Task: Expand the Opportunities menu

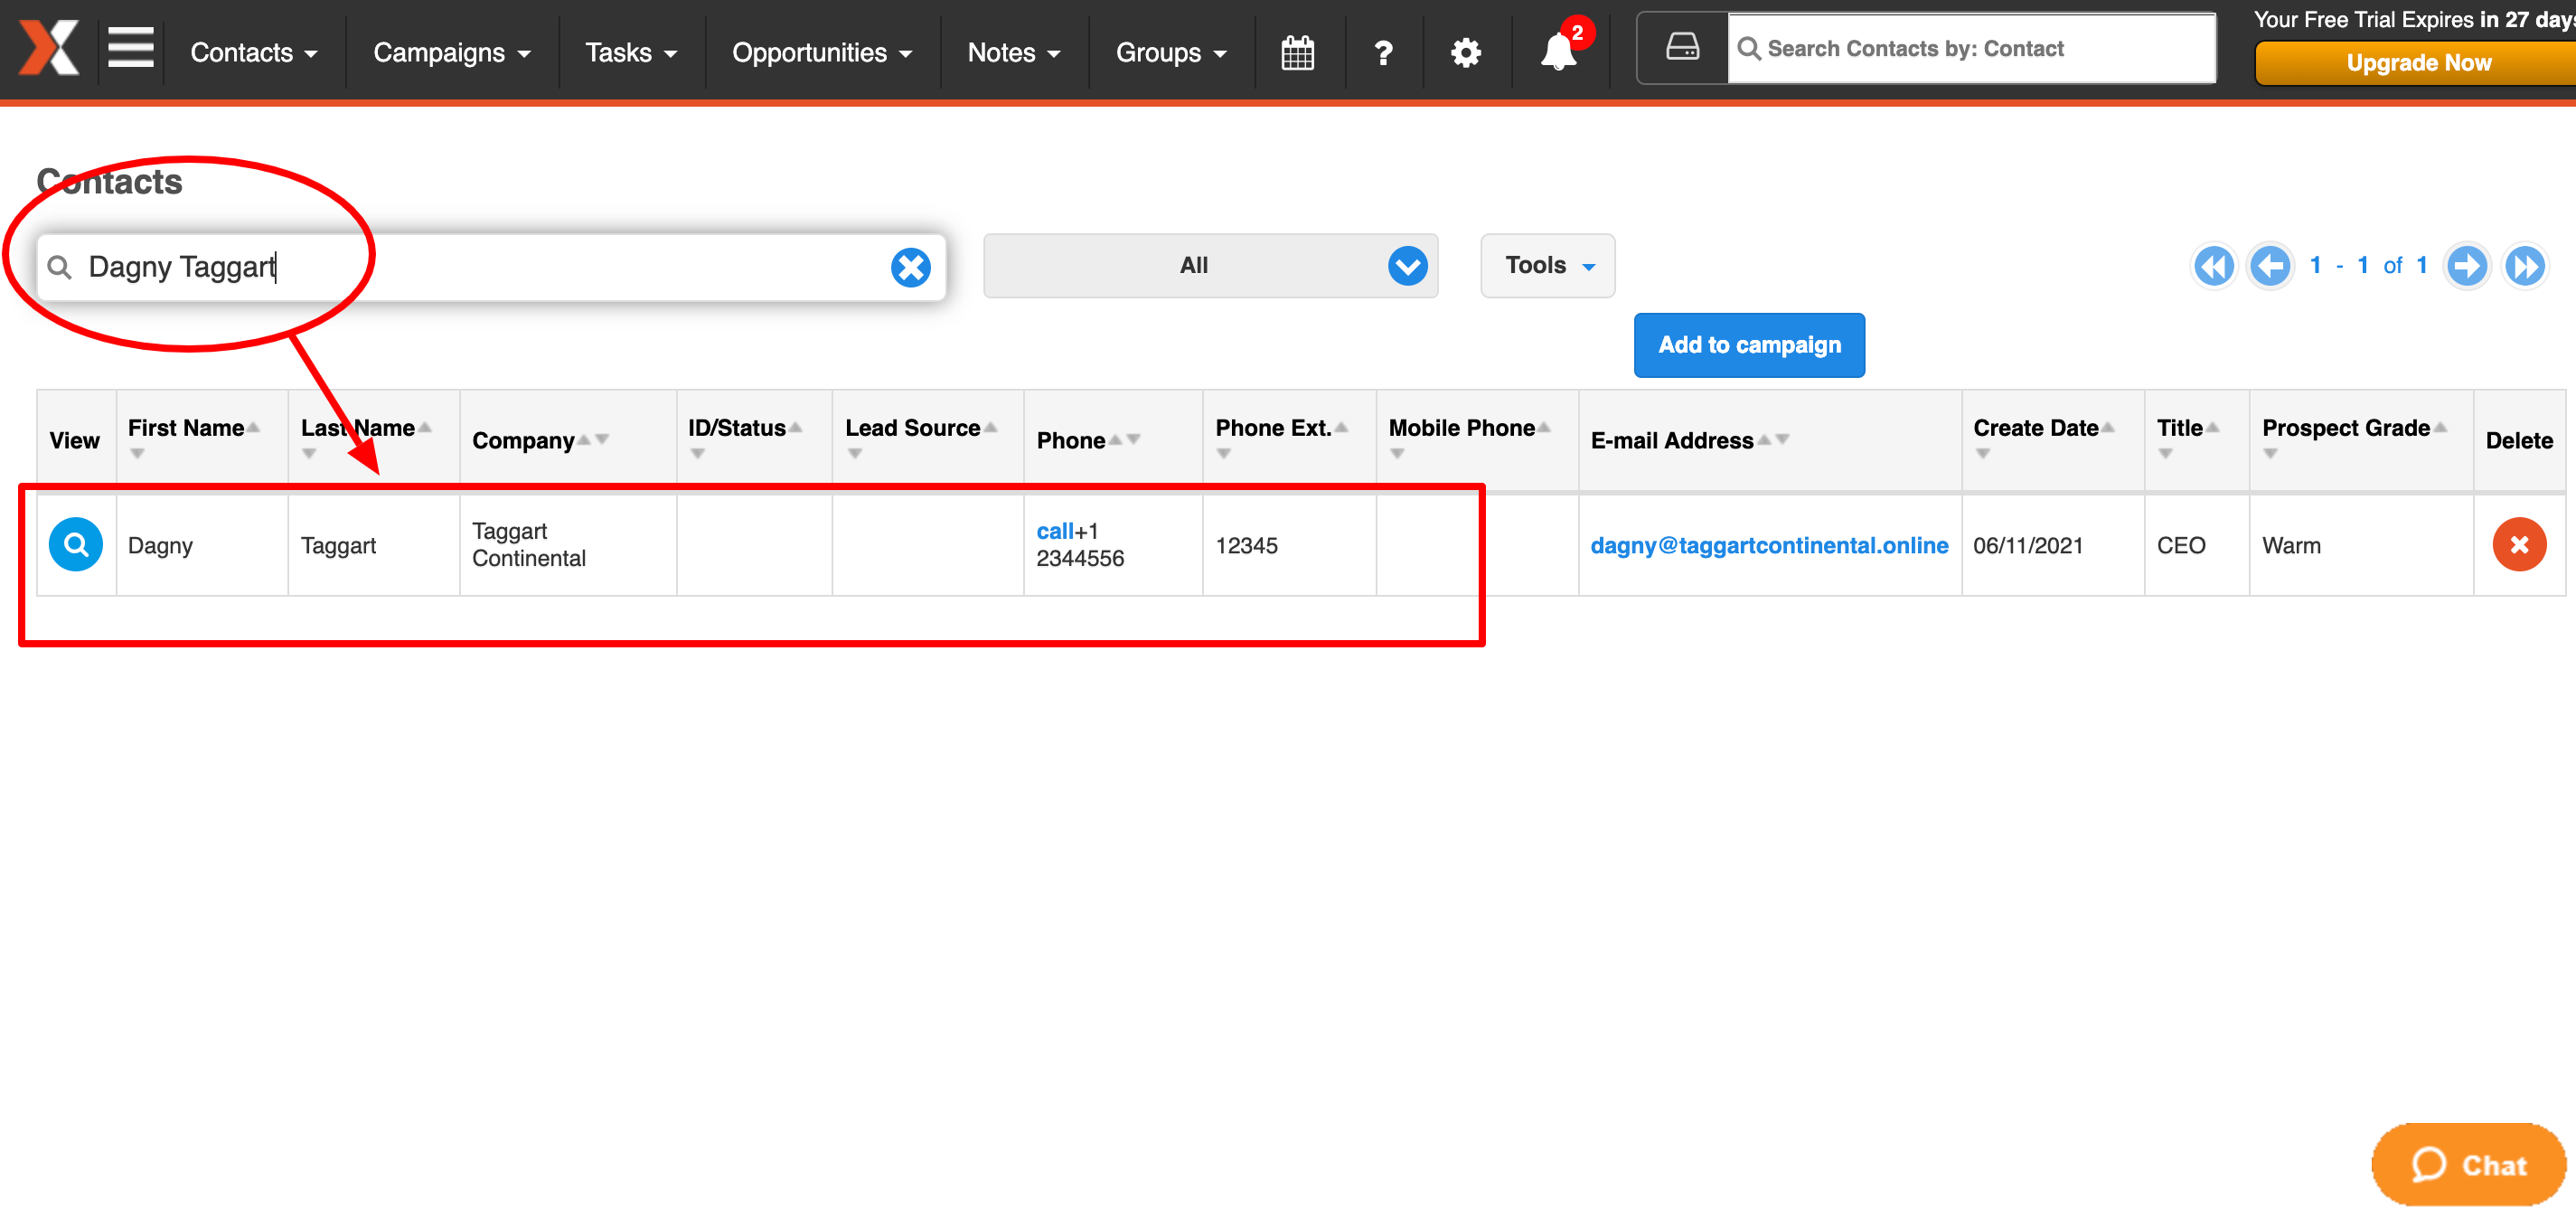Action: [821, 53]
